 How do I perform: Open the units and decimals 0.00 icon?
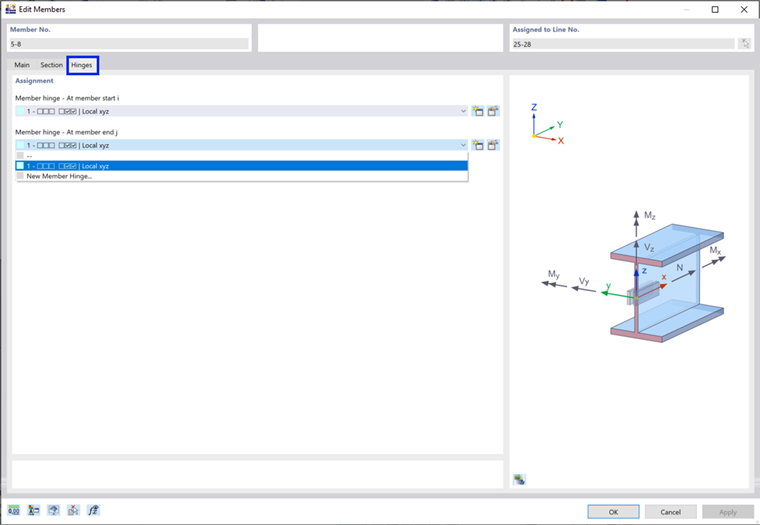coord(14,510)
